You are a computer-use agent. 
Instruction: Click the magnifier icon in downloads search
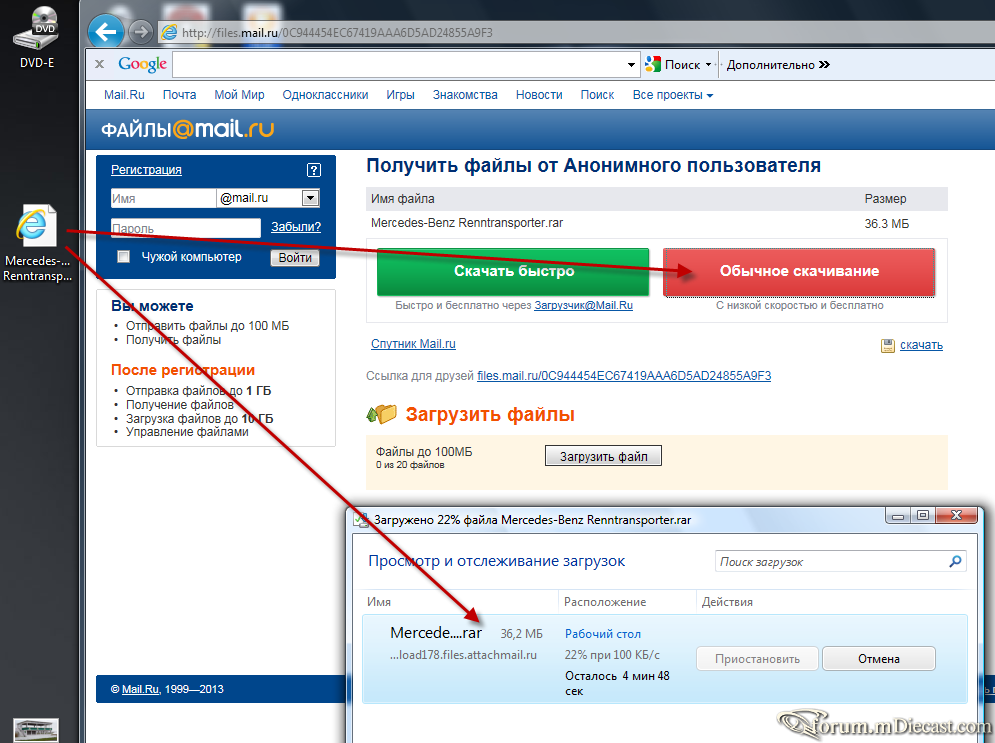[955, 561]
